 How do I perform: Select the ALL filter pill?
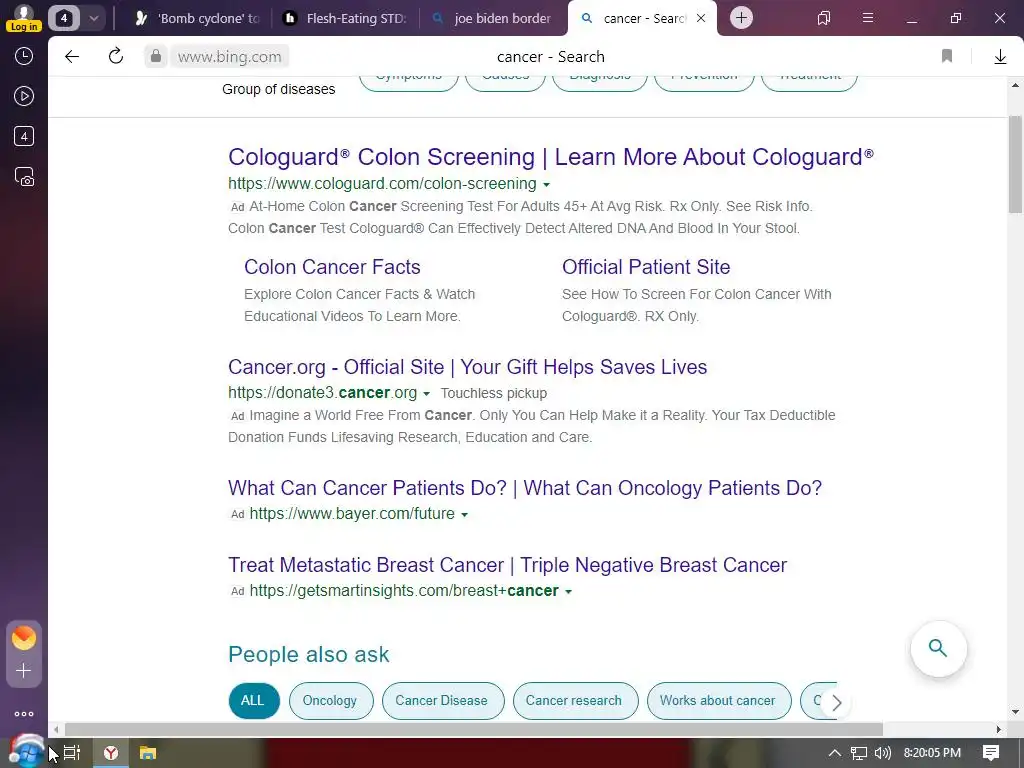click(254, 701)
